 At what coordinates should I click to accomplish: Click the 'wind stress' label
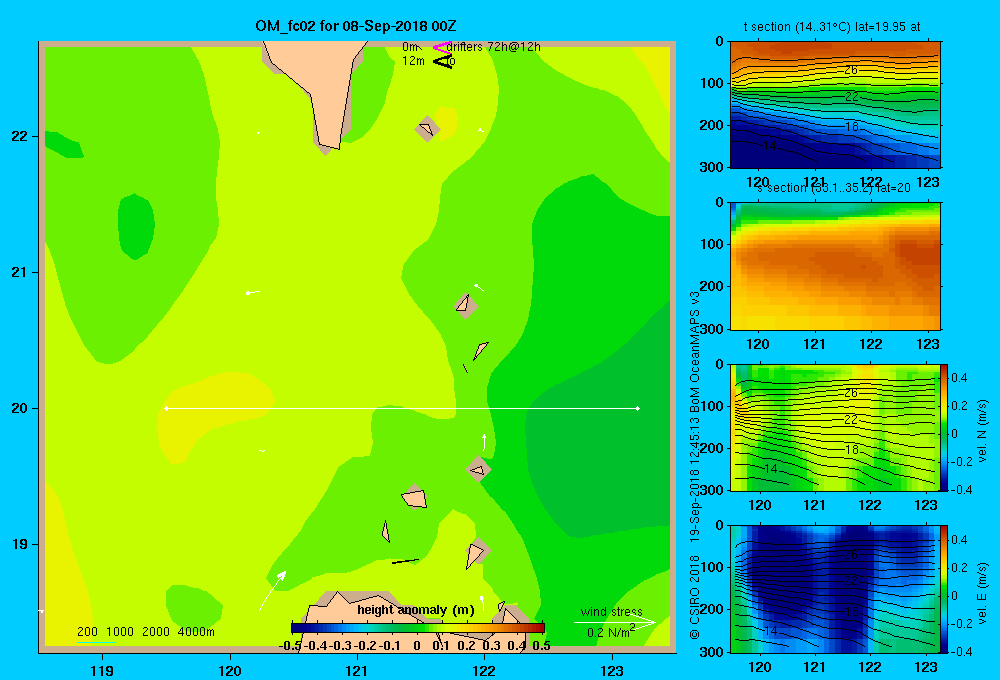pyautogui.click(x=612, y=611)
